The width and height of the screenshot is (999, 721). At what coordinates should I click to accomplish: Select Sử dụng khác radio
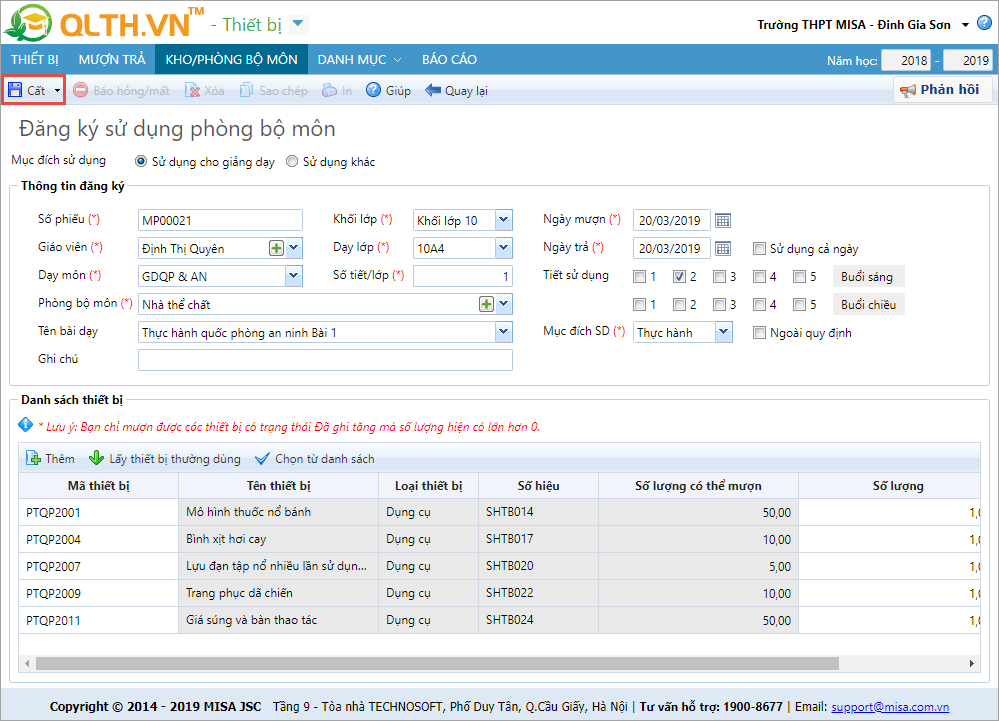coord(292,161)
